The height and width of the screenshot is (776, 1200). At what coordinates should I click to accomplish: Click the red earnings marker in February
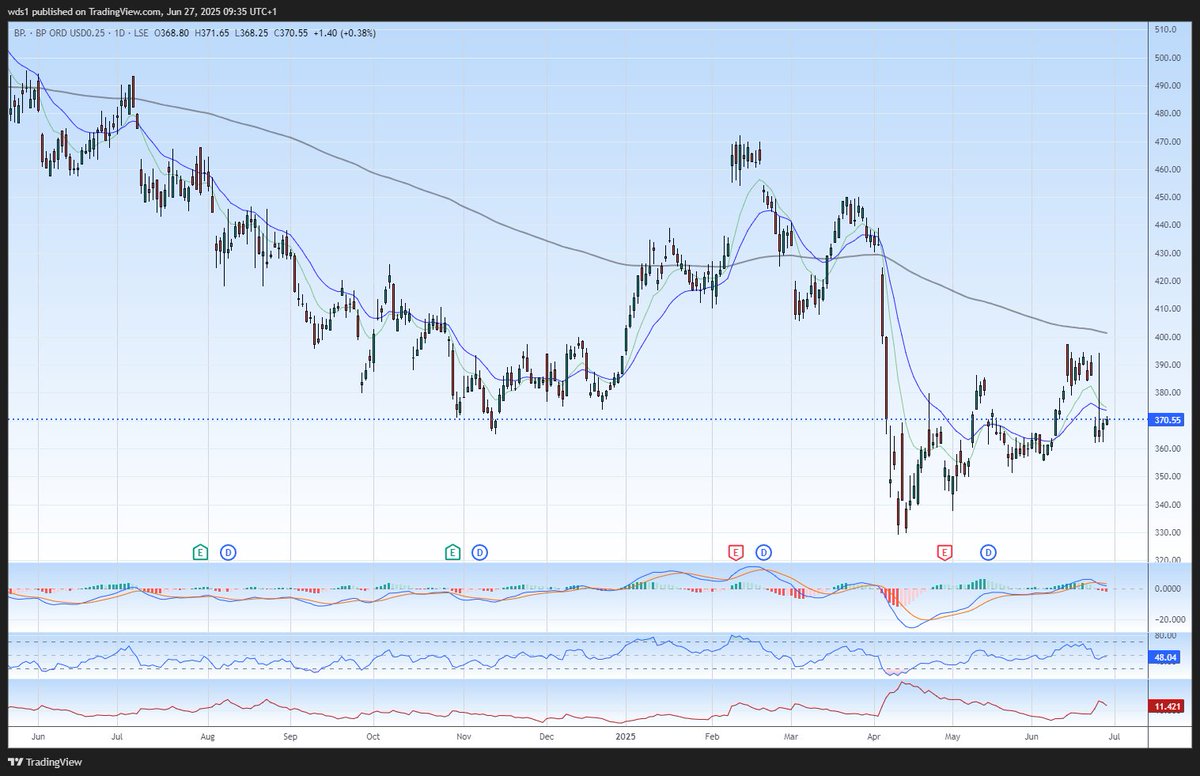[x=735, y=551]
